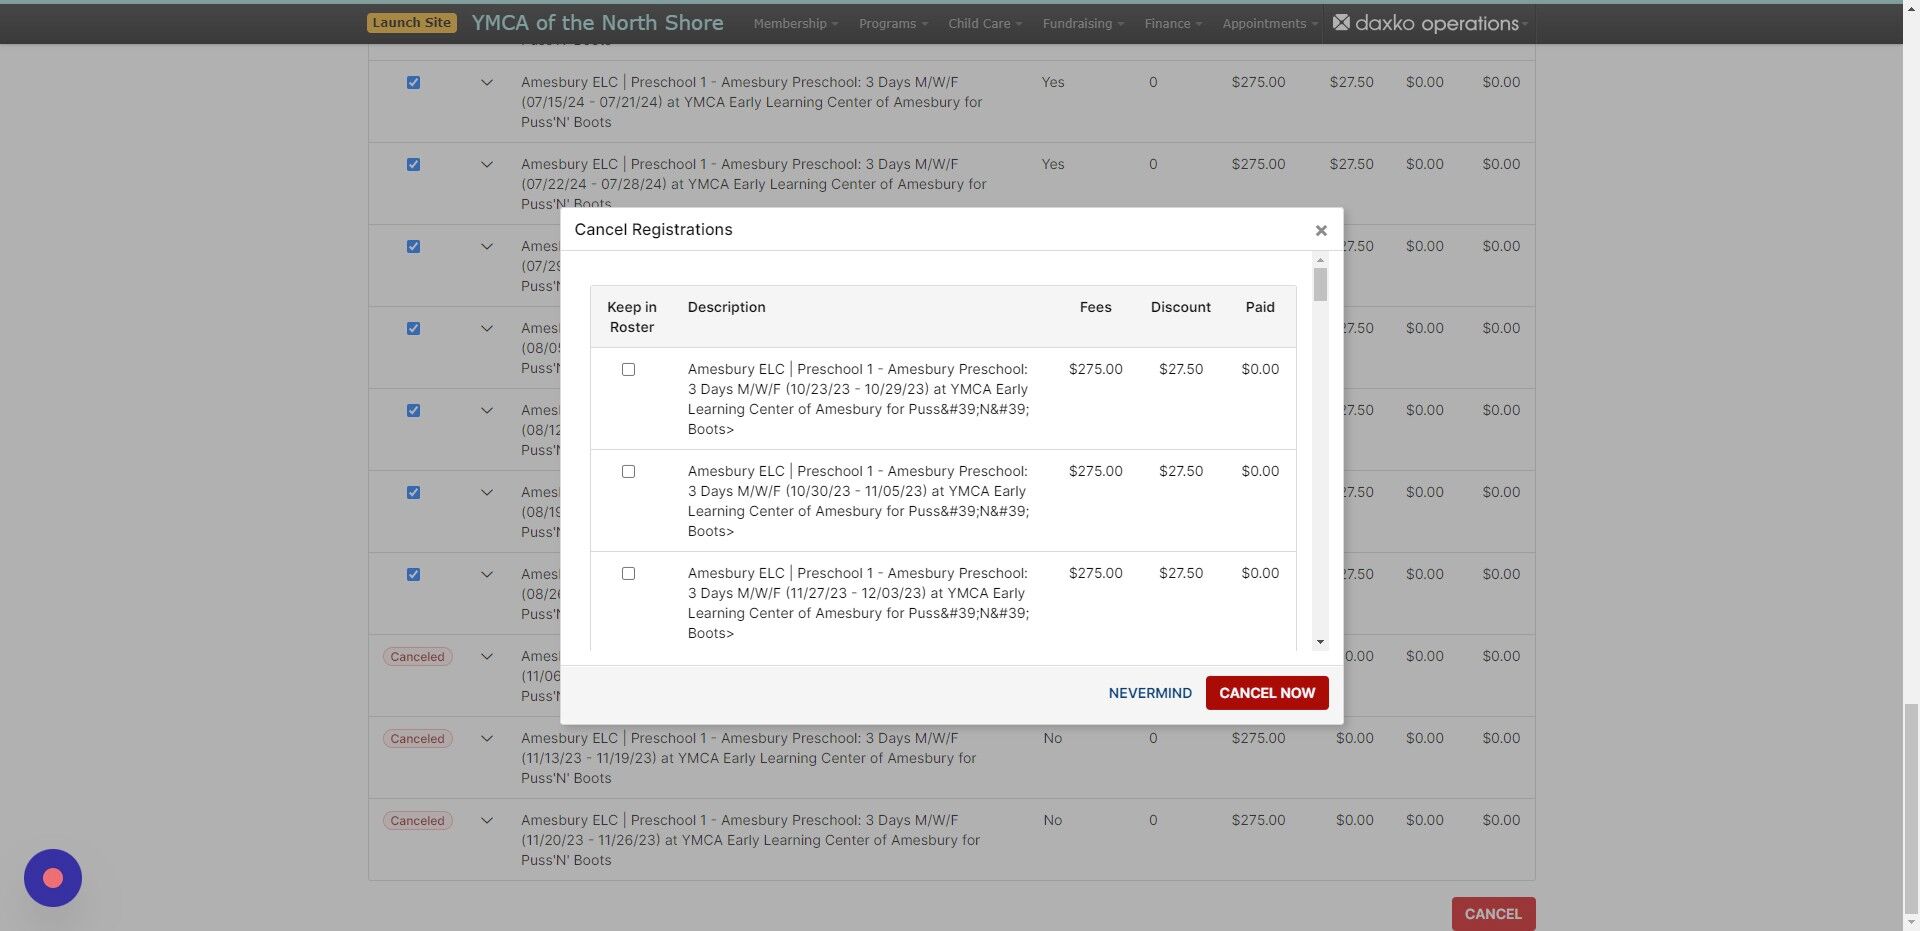This screenshot has width=1920, height=931.
Task: Uncheck the 07/15/24 registration row checkbox
Action: (x=413, y=83)
